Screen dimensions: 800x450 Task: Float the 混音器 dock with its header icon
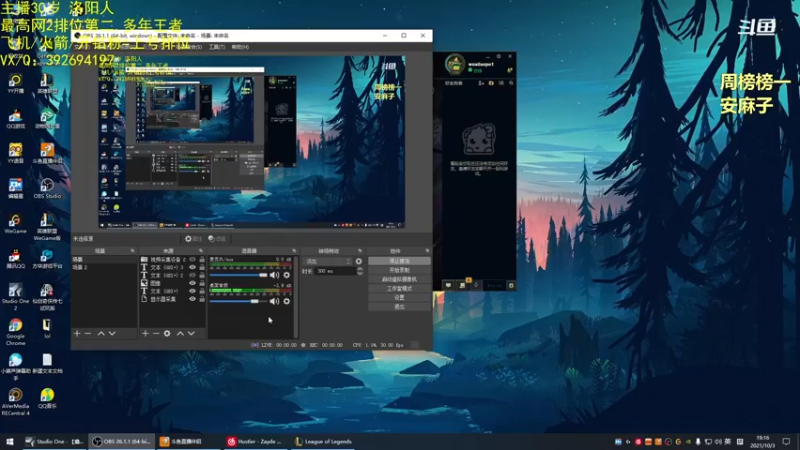(x=294, y=251)
